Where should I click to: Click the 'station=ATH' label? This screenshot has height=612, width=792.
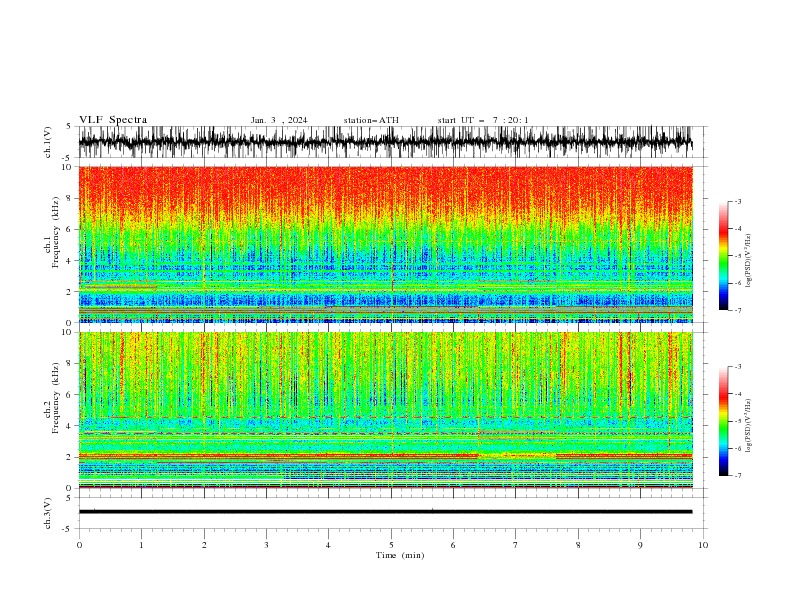[371, 120]
